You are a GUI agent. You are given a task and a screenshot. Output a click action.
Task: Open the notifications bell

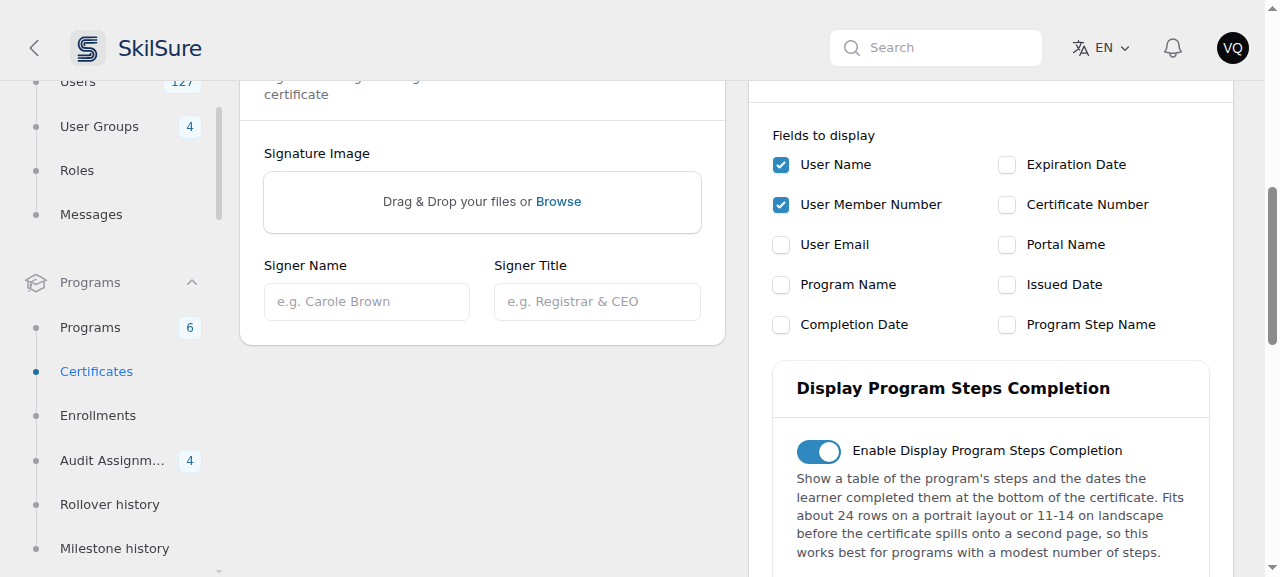tap(1173, 48)
